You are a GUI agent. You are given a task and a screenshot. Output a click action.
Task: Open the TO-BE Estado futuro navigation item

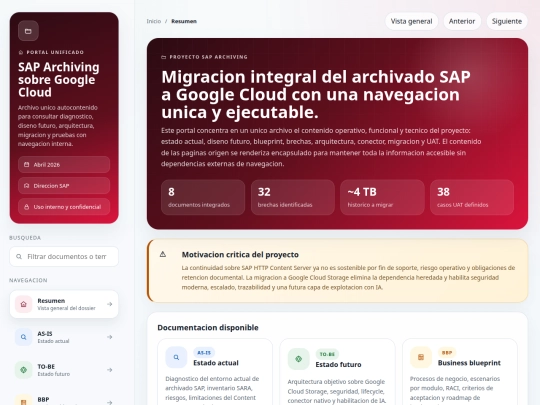click(64, 370)
